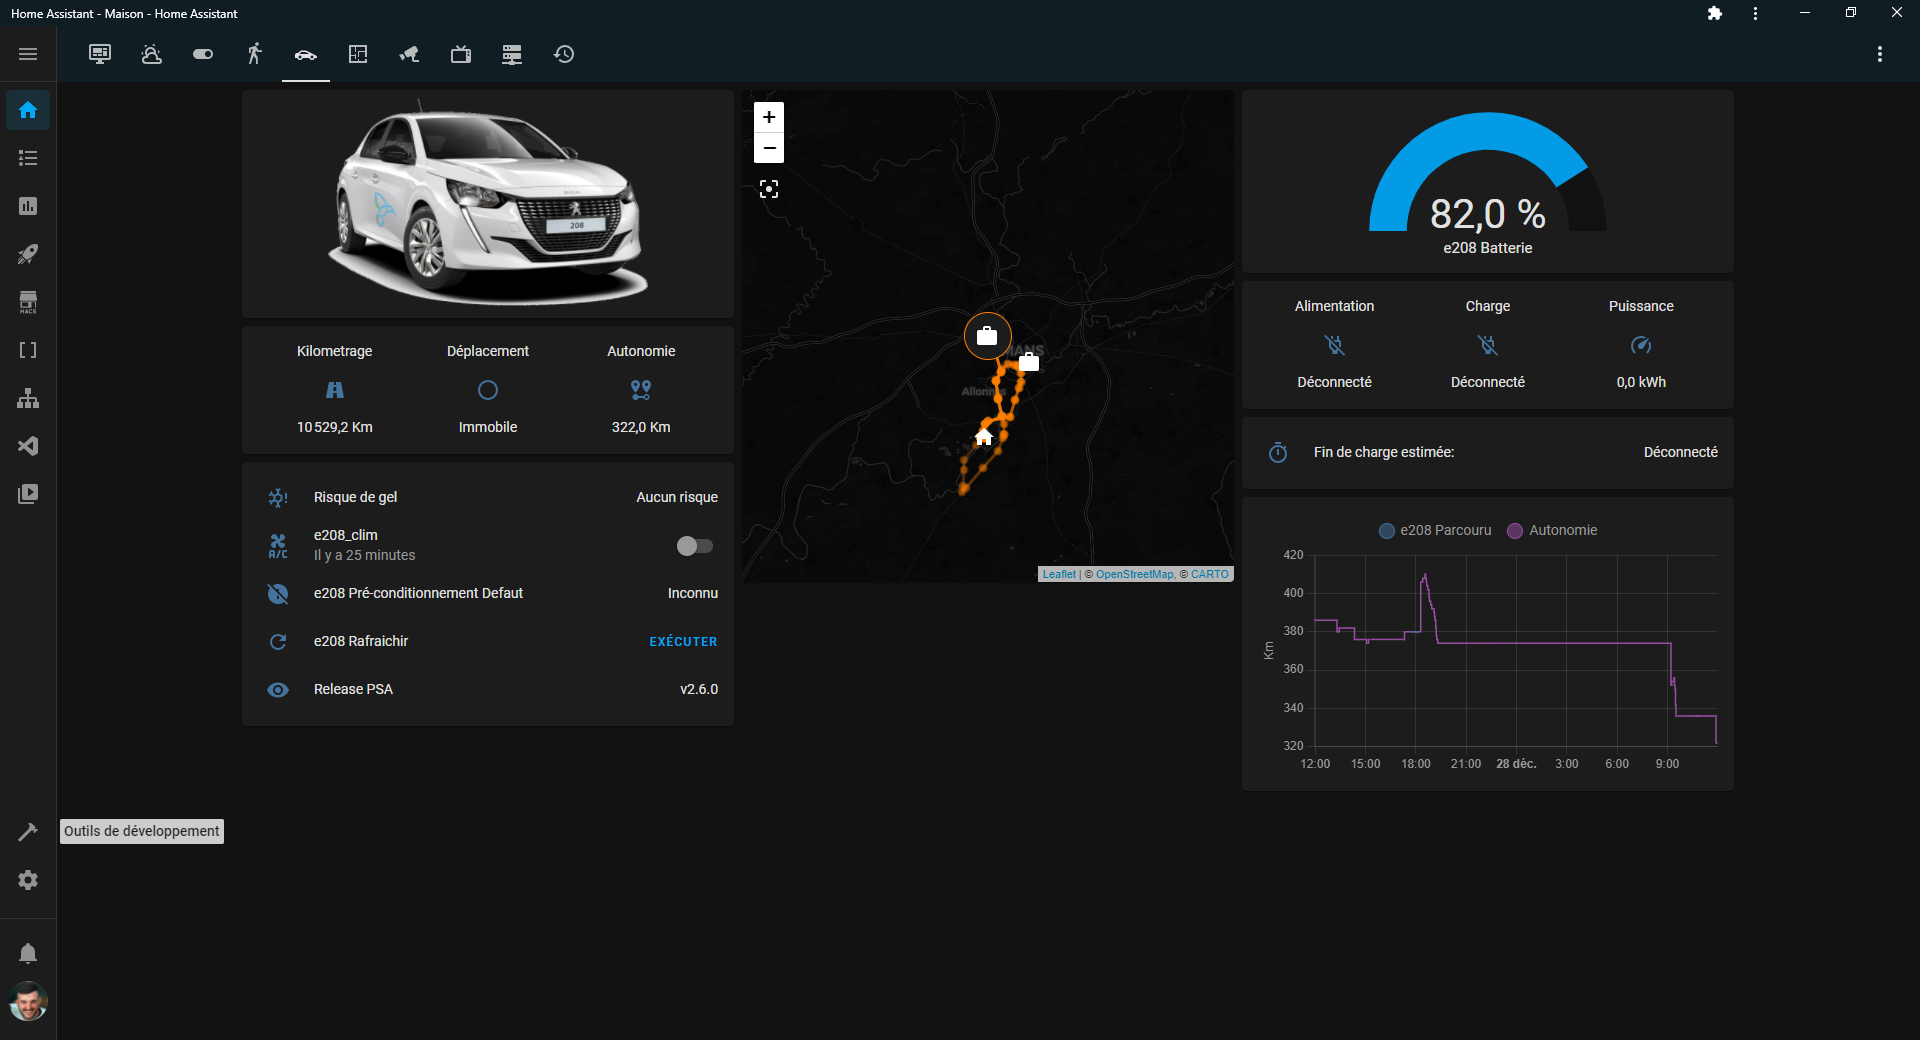Open Media browser in sidebar
1920x1040 pixels.
coord(28,494)
